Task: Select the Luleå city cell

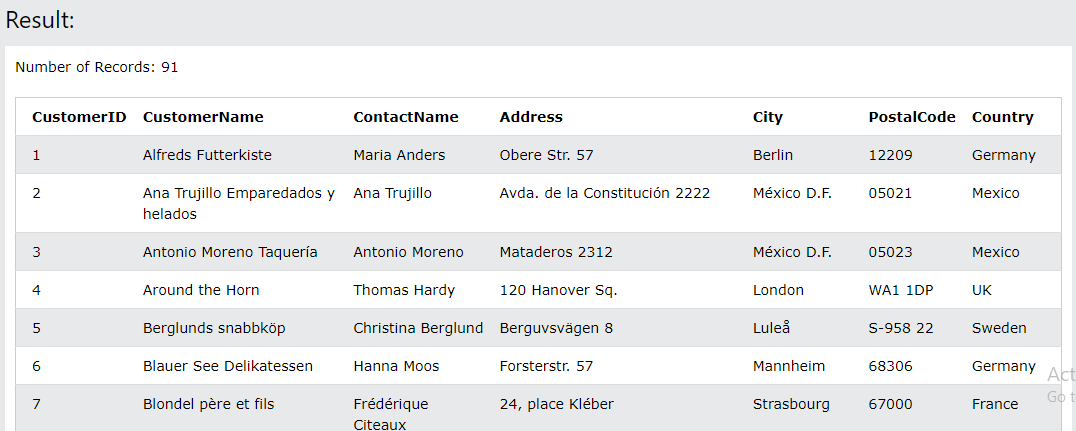Action: click(773, 328)
